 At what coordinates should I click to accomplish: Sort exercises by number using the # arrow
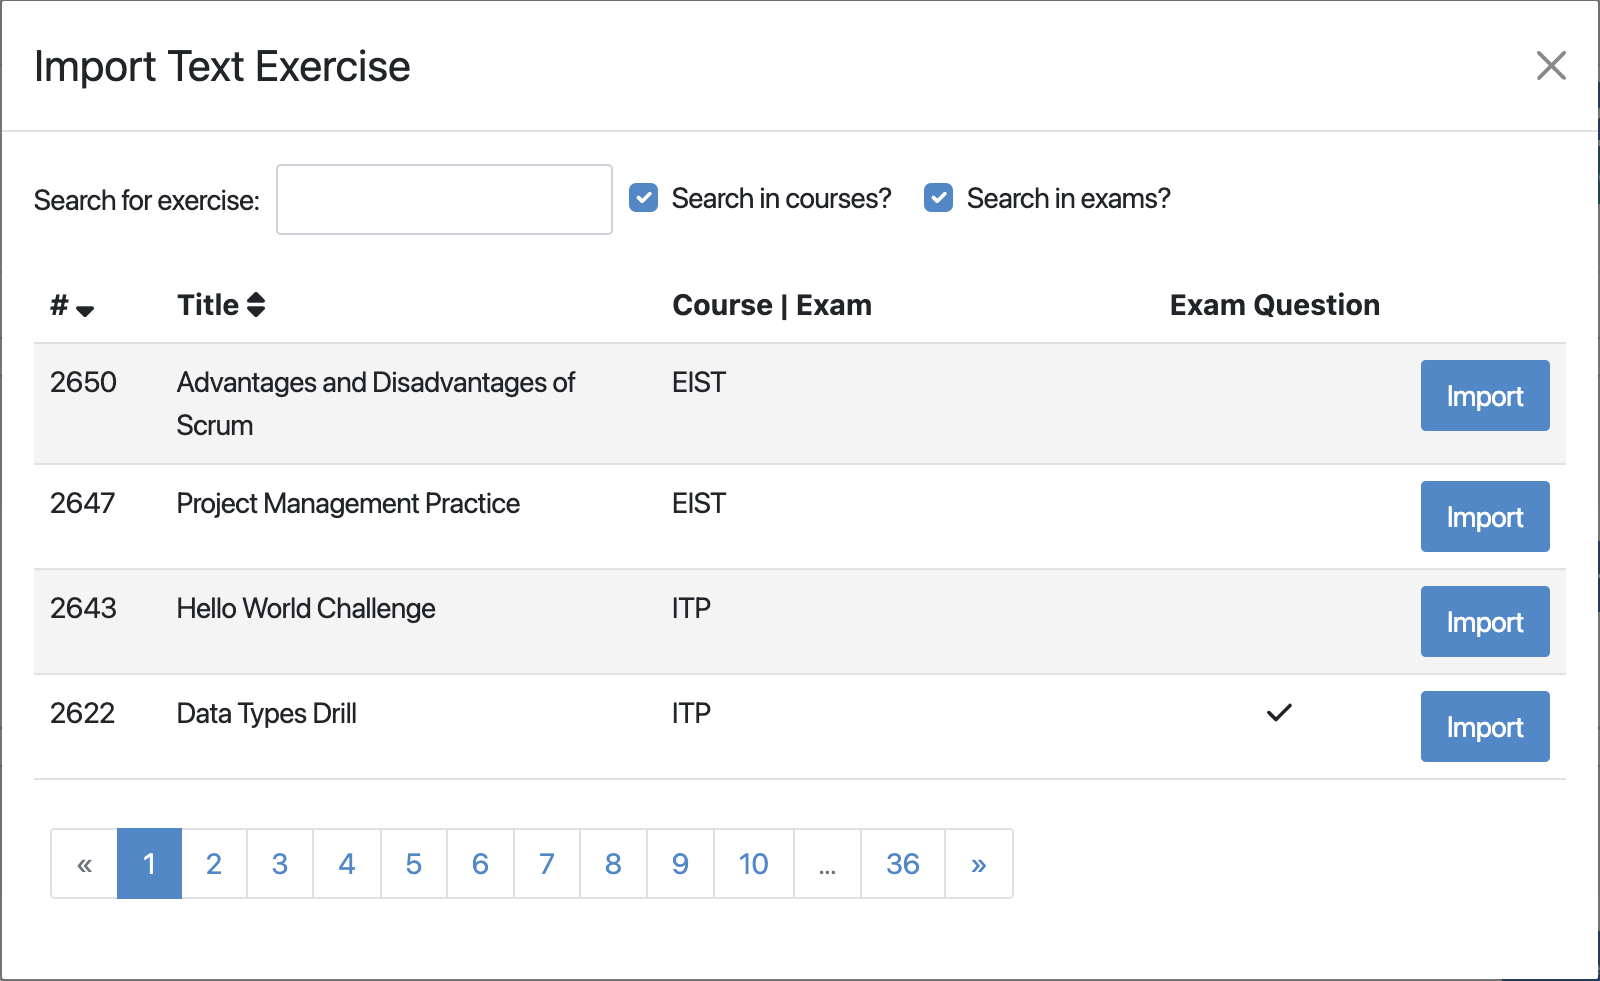click(x=87, y=310)
